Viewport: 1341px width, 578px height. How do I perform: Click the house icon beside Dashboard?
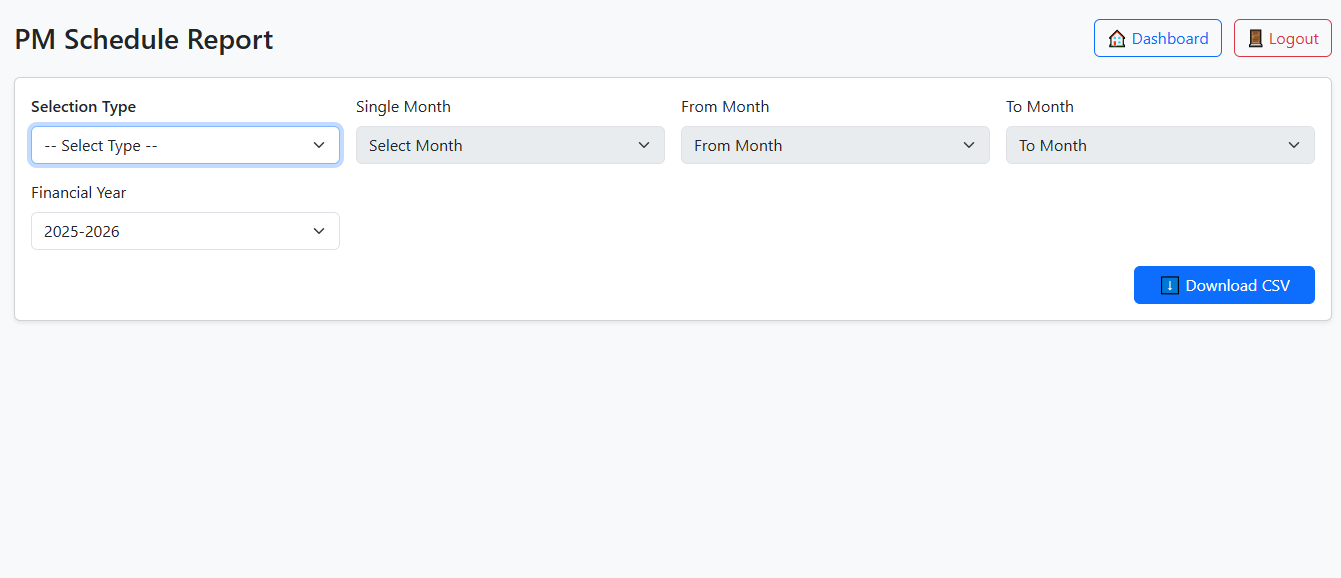pos(1117,39)
